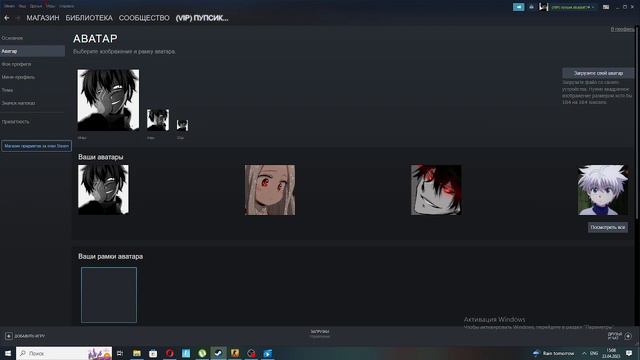The height and width of the screenshot is (360, 640).
Task: Open the red-and-black taskbar app icon
Action: pos(251,353)
